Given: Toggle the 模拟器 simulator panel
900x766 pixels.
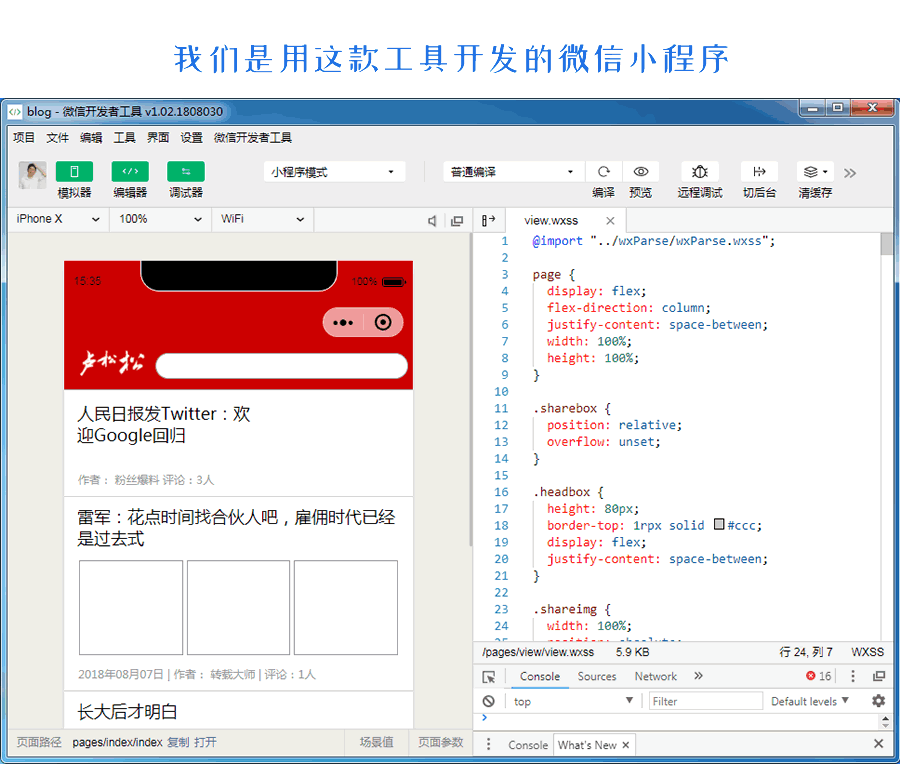Looking at the screenshot, I should [x=74, y=171].
